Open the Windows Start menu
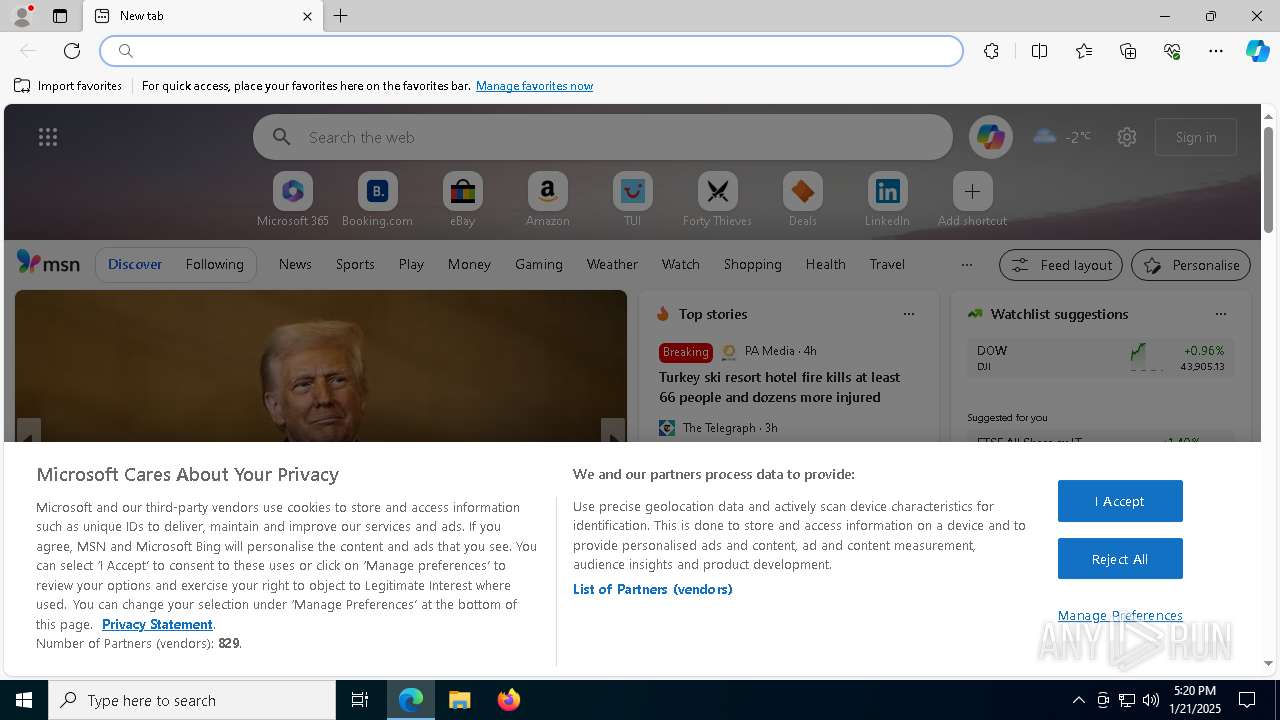This screenshot has width=1280, height=720. pos(24,700)
